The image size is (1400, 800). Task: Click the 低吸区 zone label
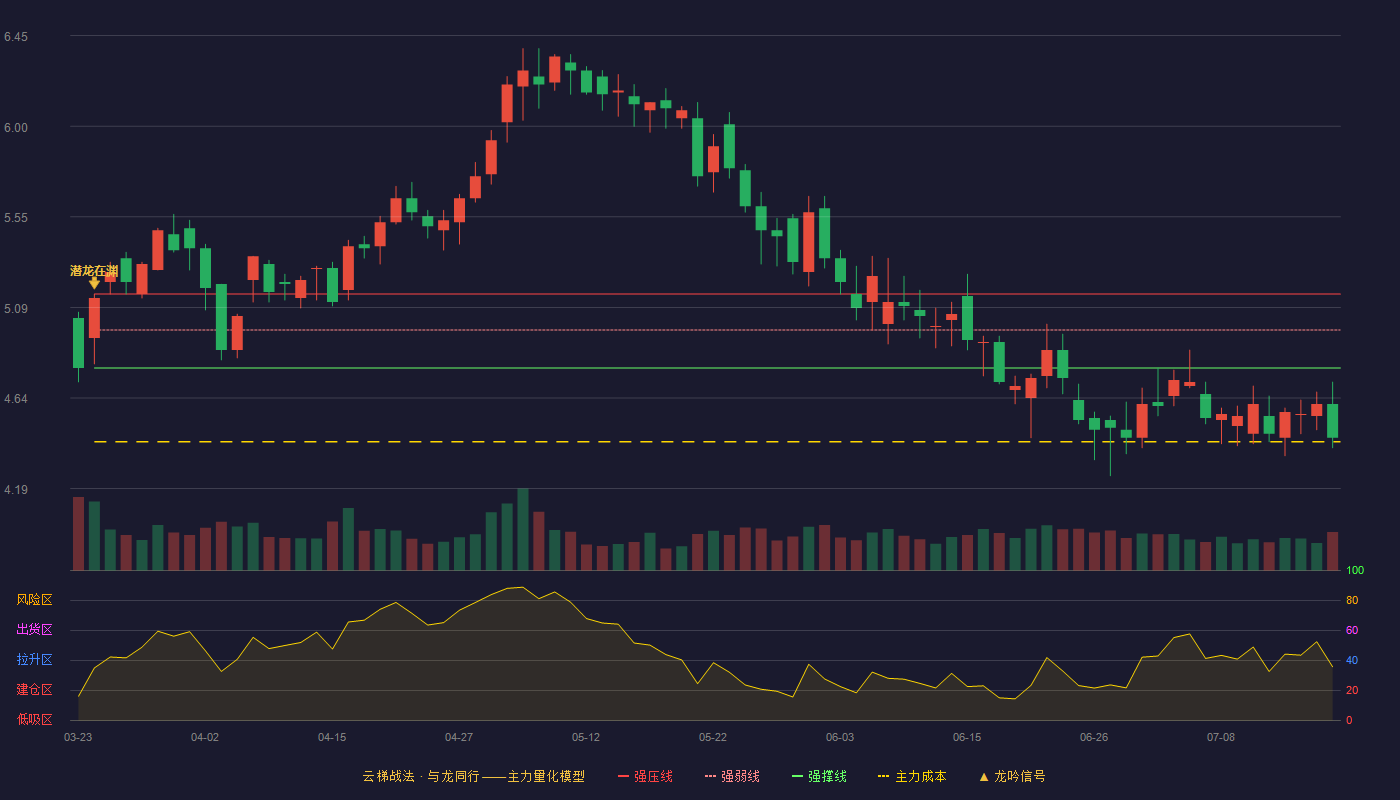click(34, 719)
